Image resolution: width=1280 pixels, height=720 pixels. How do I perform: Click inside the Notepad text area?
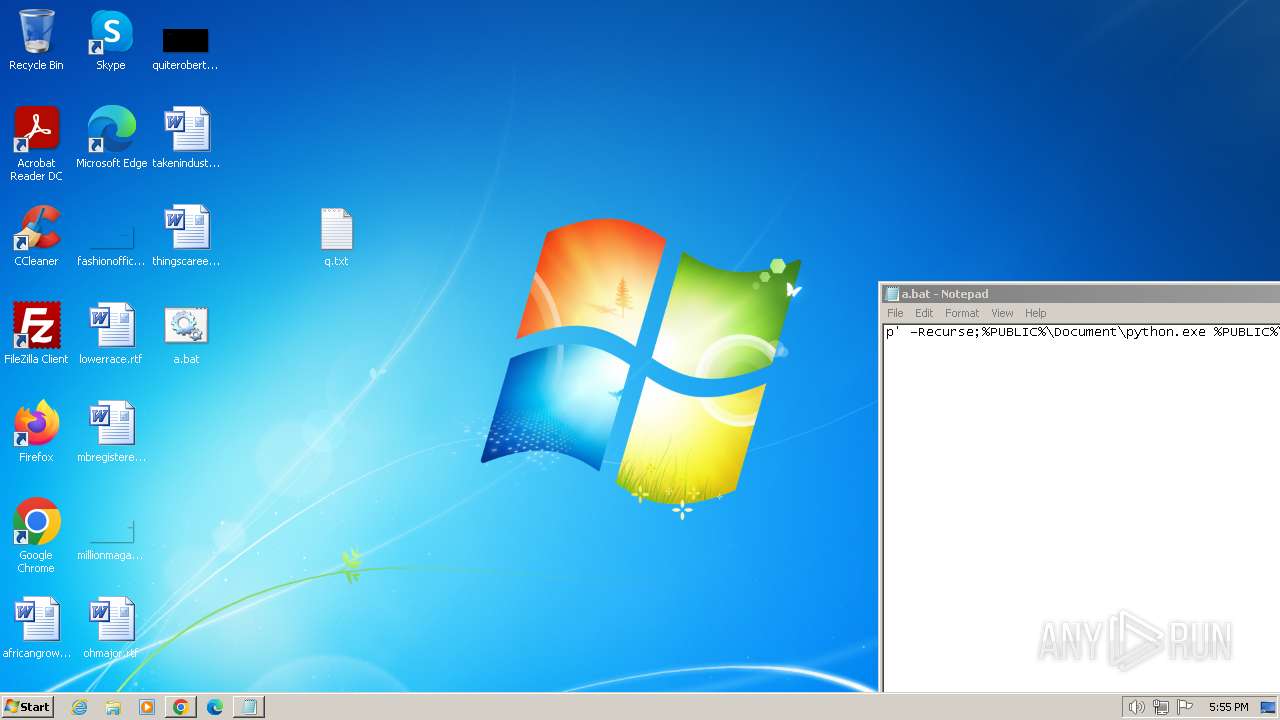point(1081,507)
